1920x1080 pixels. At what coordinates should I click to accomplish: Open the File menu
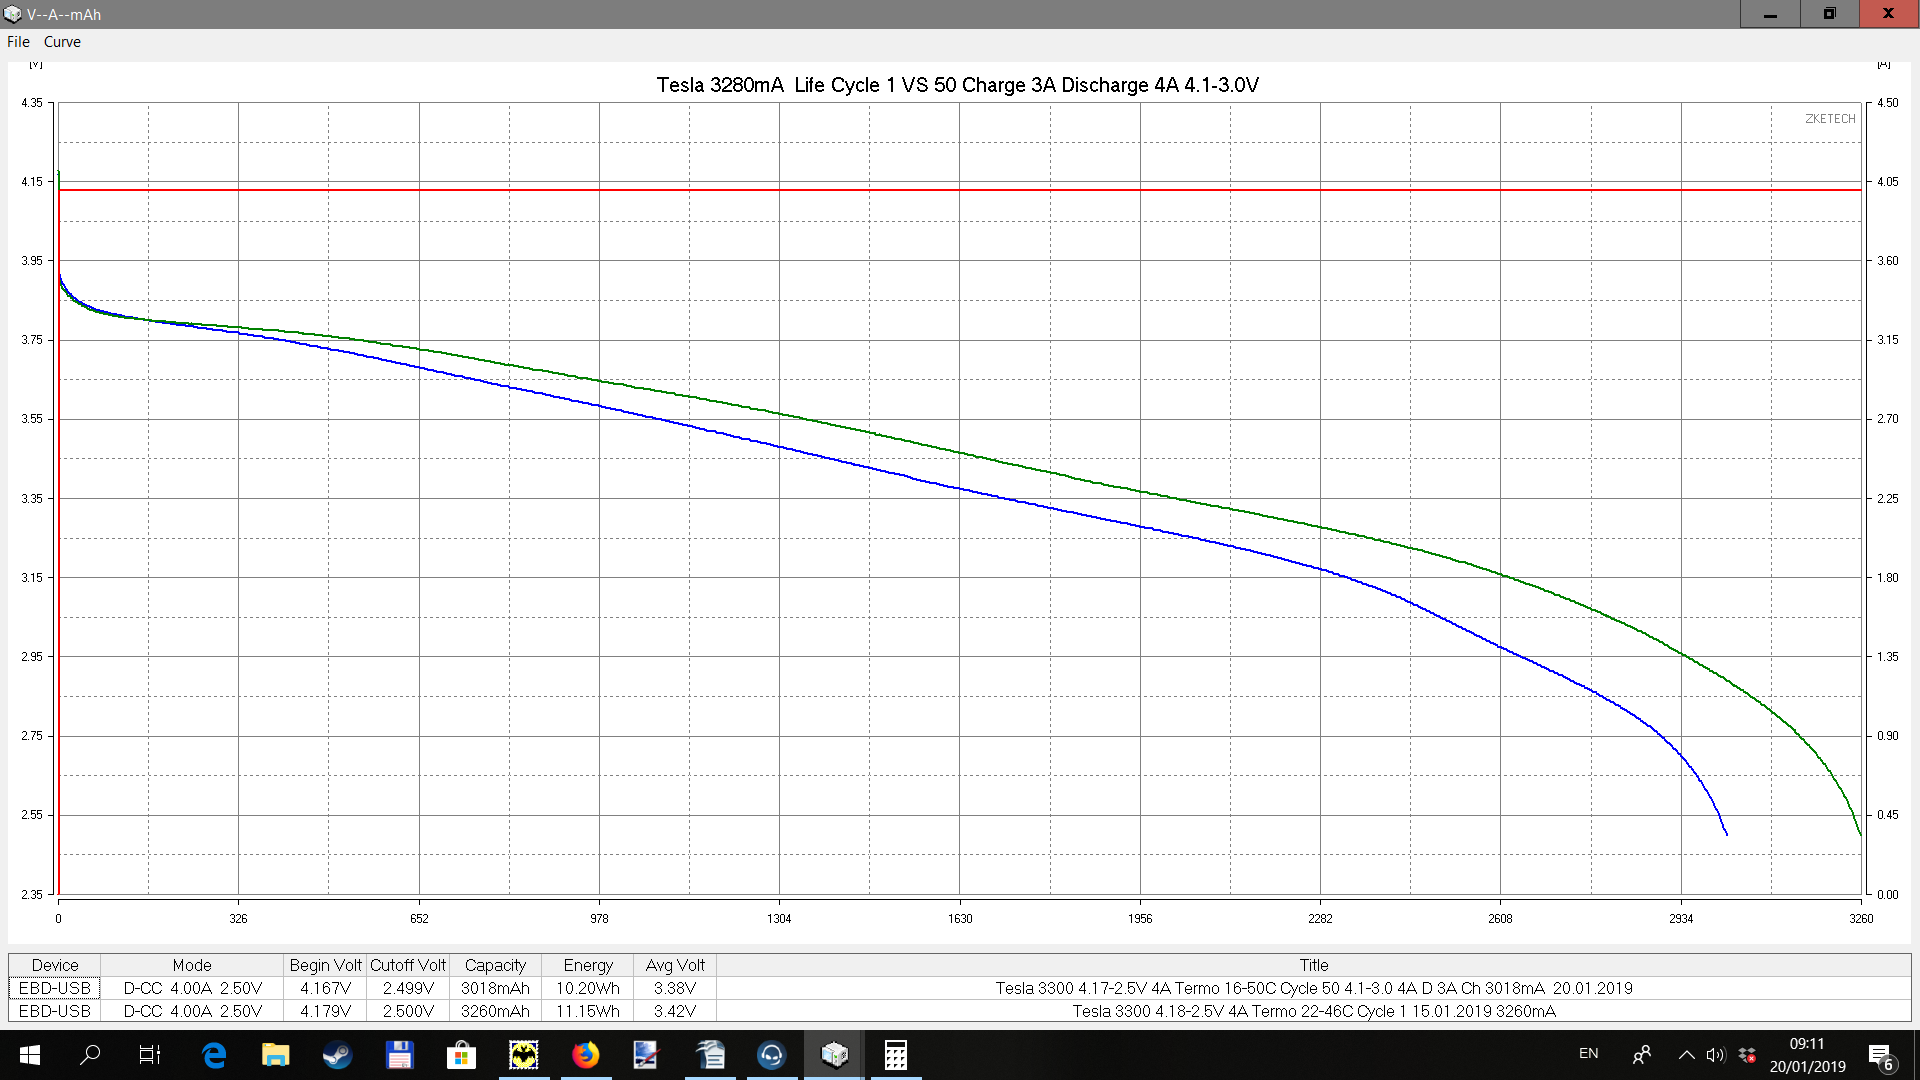tap(18, 42)
